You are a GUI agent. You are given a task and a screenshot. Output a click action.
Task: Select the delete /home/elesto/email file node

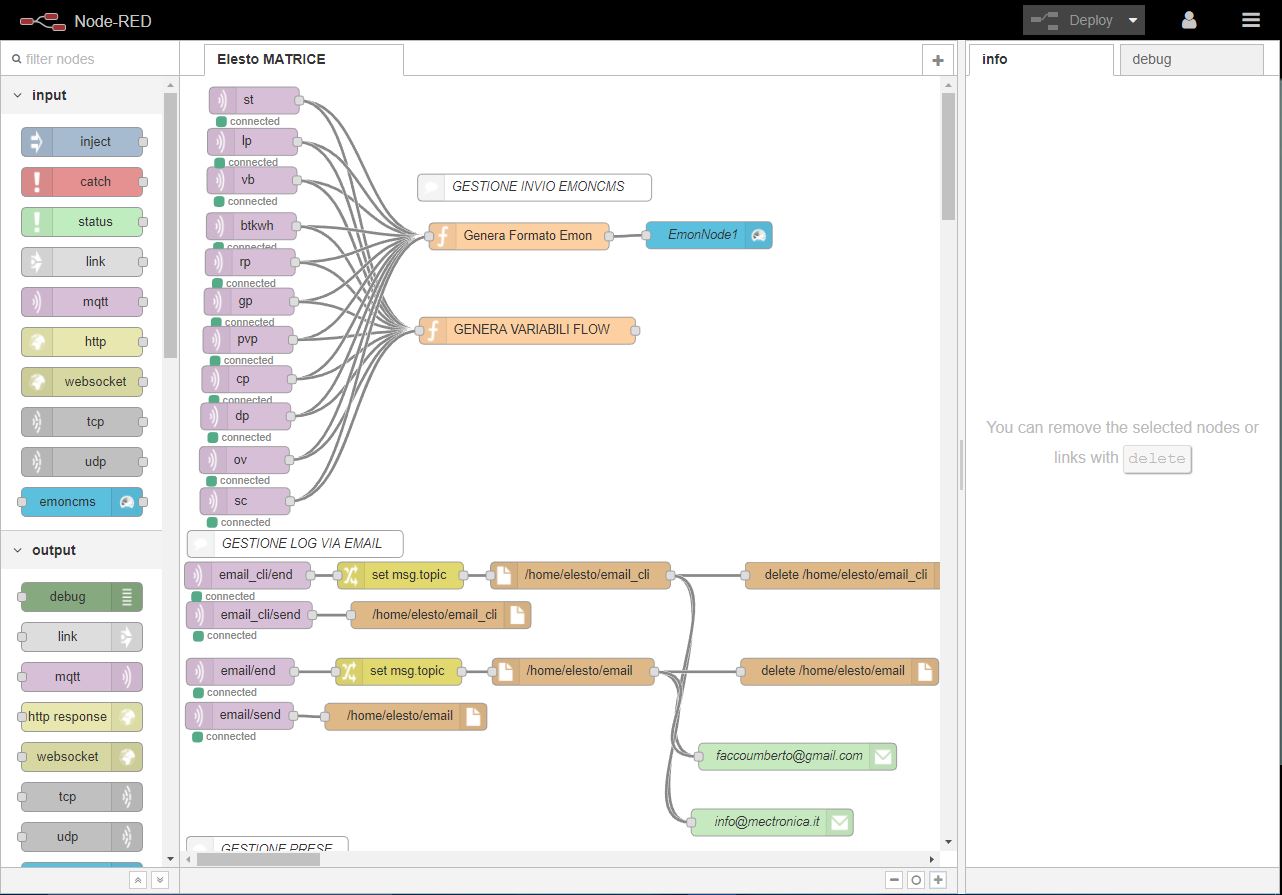839,672
